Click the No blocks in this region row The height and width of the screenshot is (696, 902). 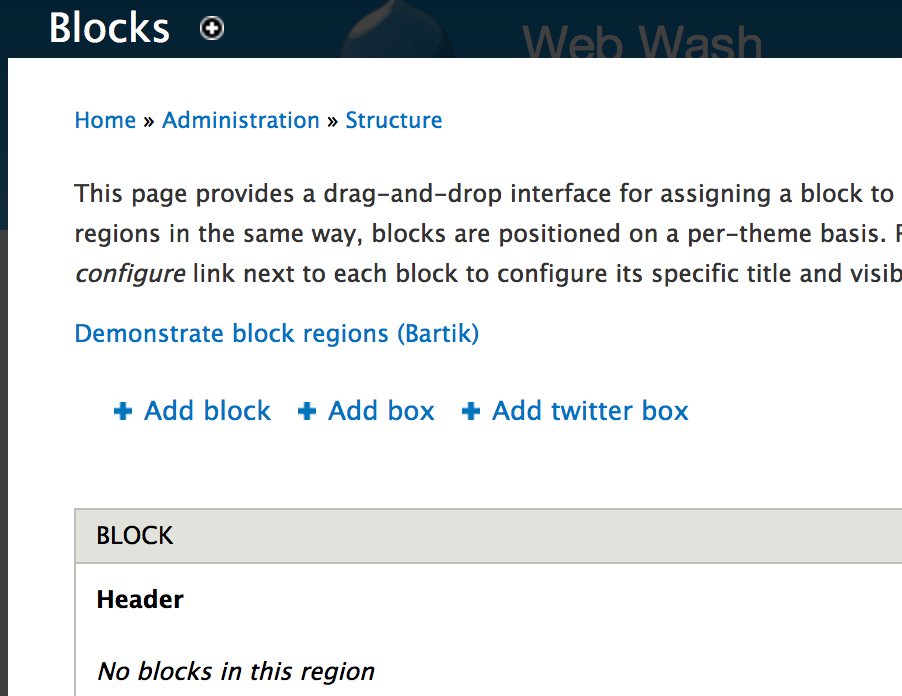point(235,671)
